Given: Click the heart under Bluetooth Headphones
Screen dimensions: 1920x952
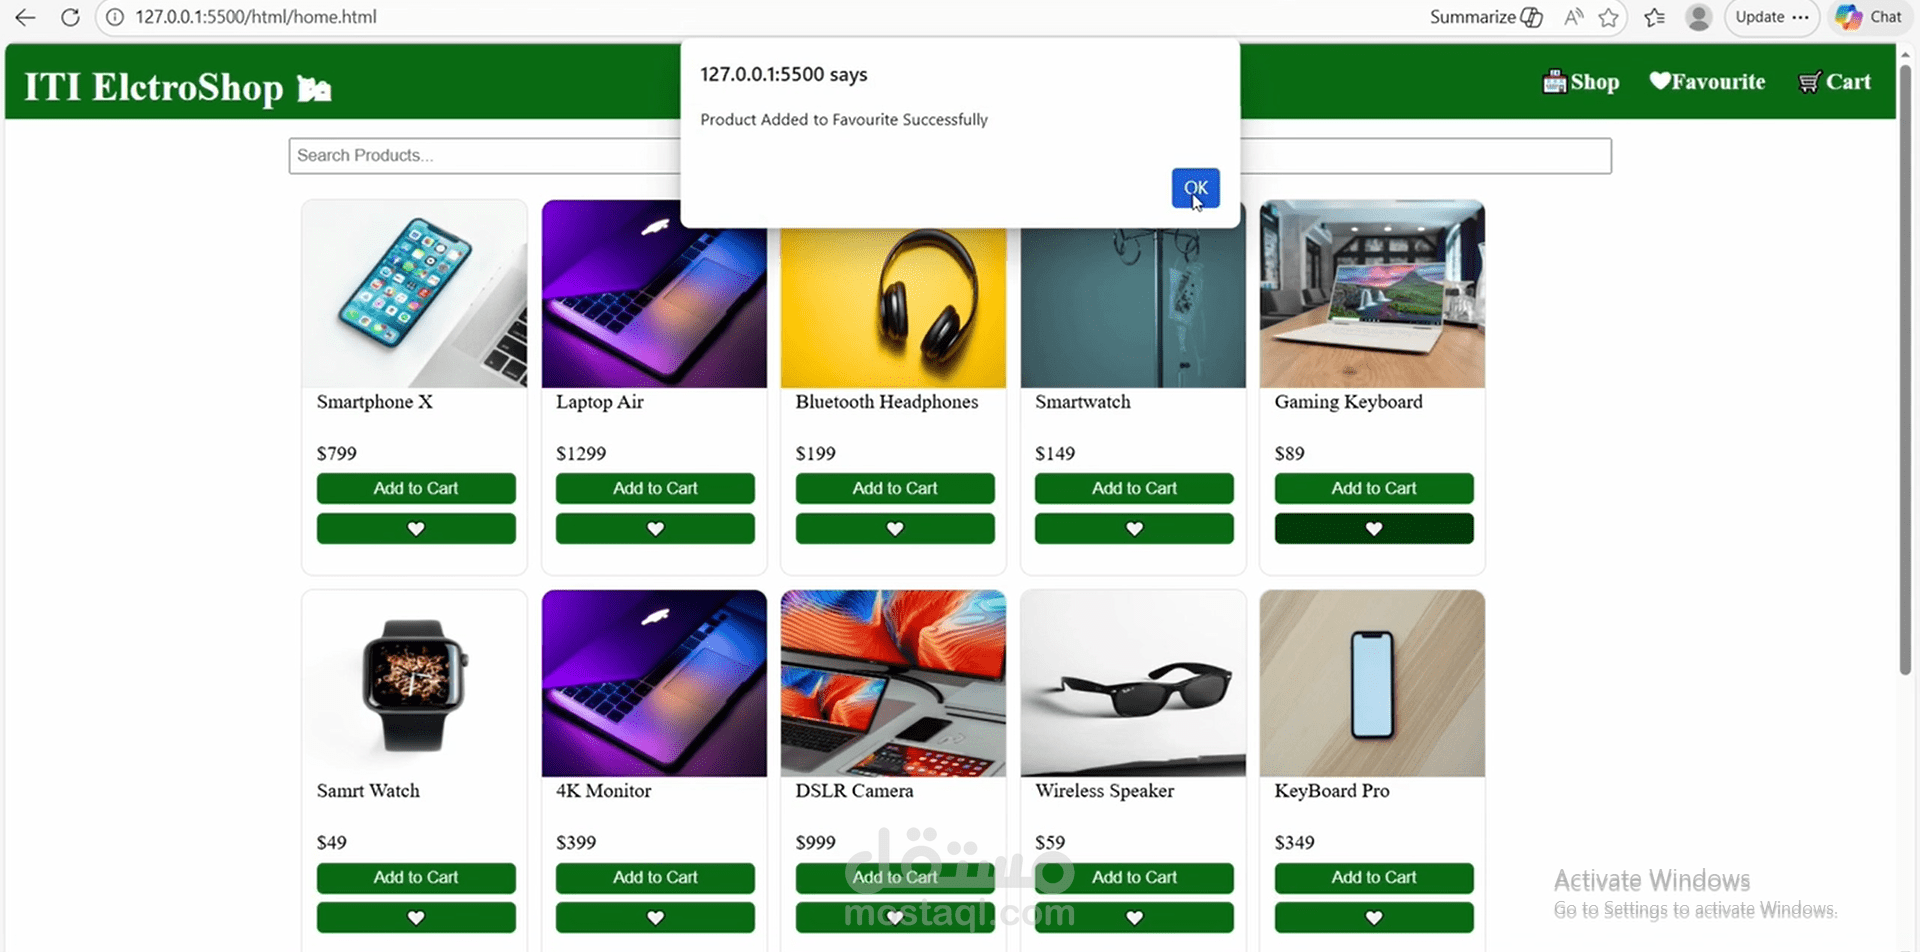Looking at the screenshot, I should (895, 528).
